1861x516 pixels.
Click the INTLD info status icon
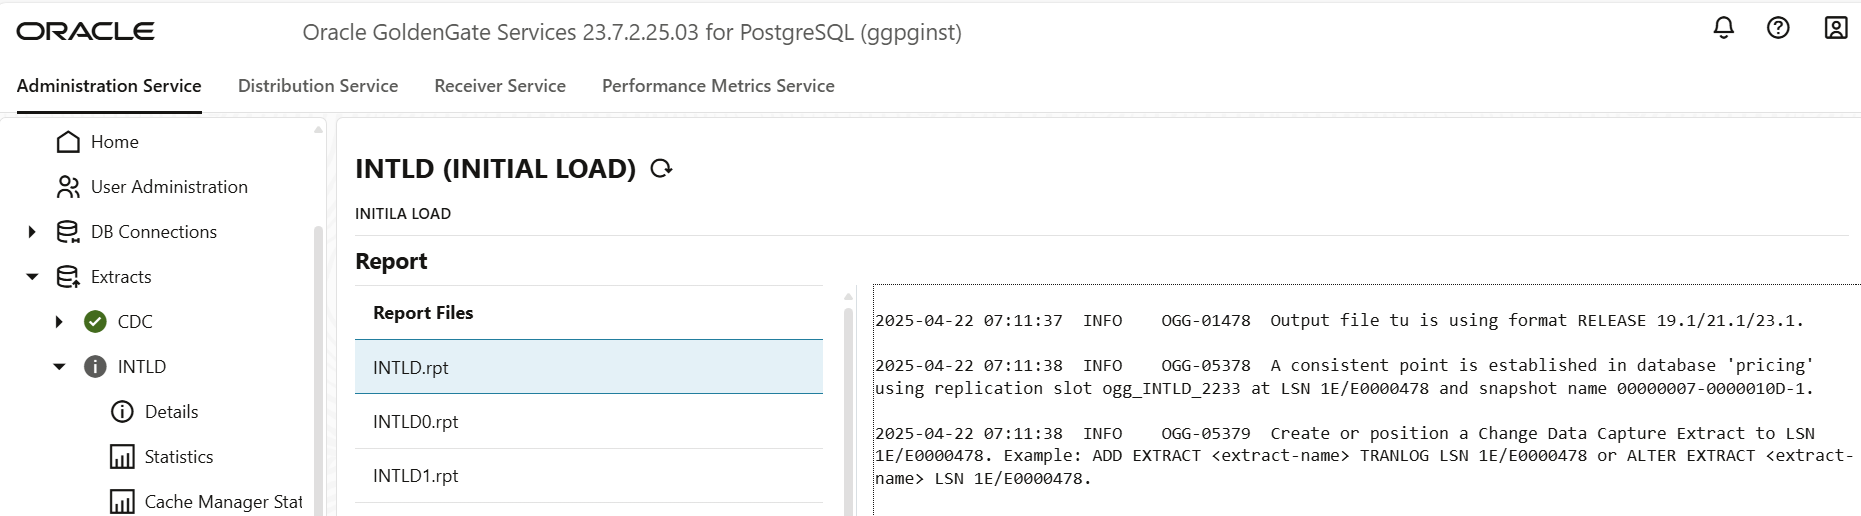[95, 366]
